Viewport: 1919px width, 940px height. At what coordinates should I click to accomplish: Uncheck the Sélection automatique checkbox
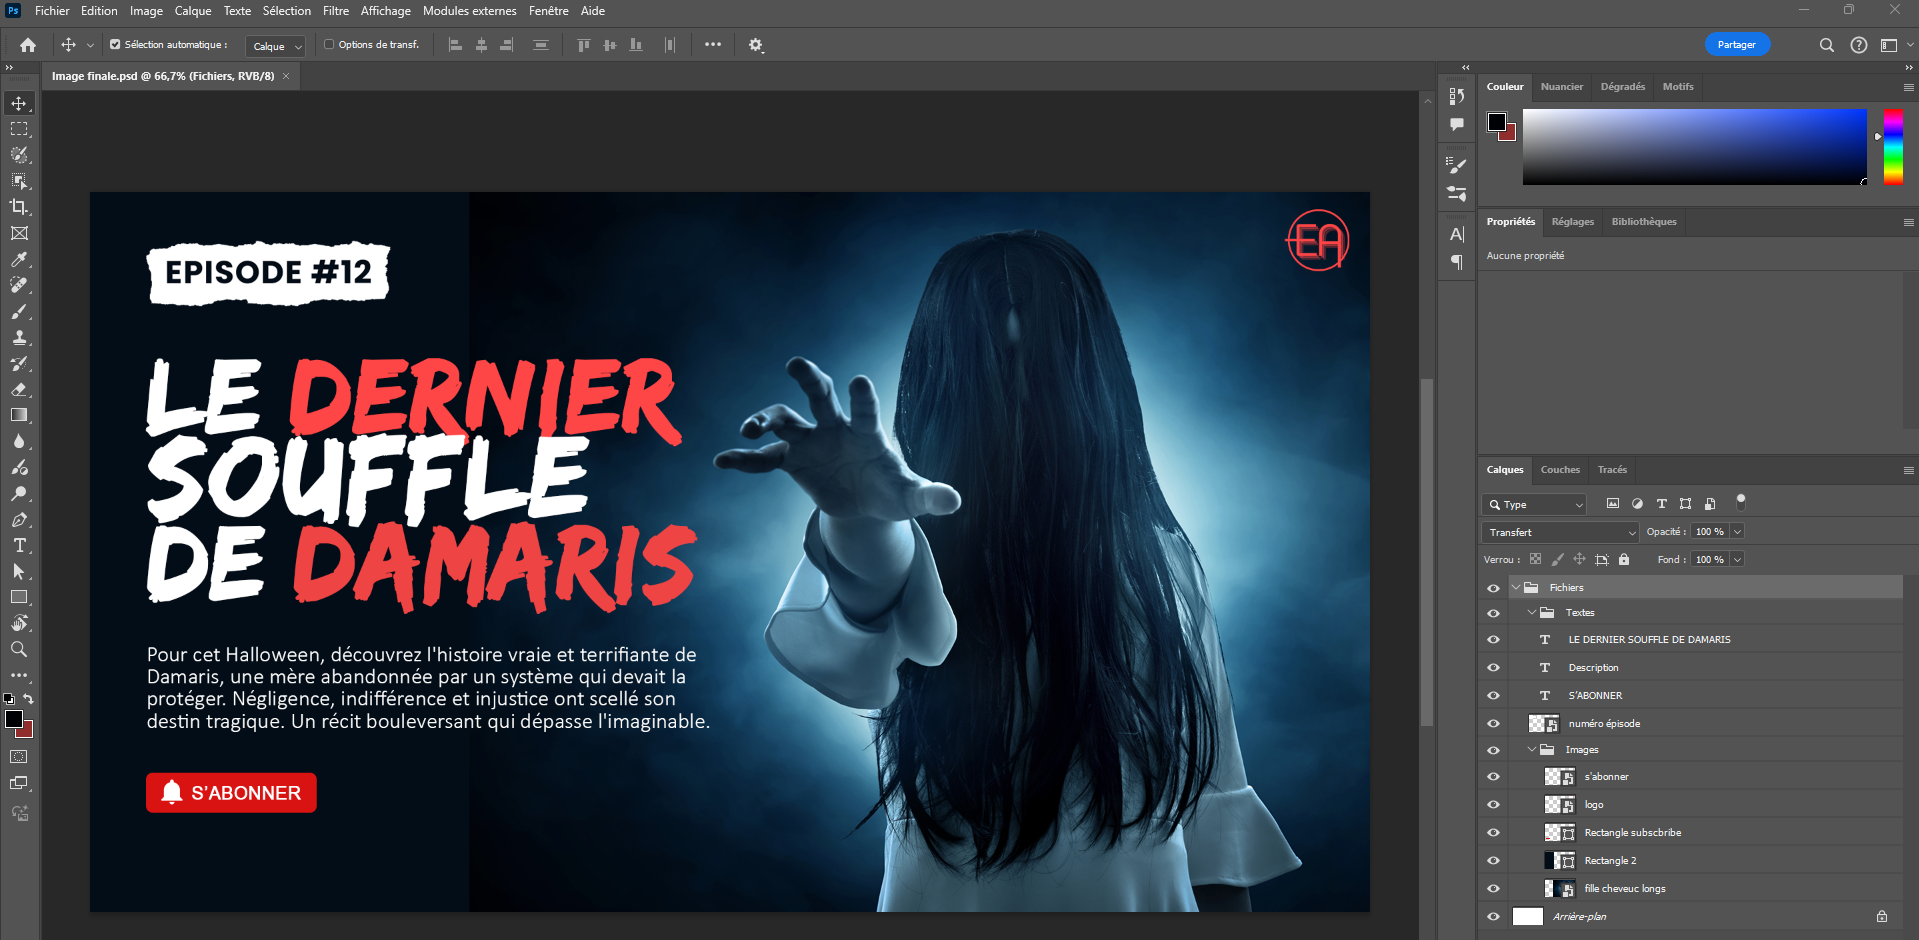[115, 45]
